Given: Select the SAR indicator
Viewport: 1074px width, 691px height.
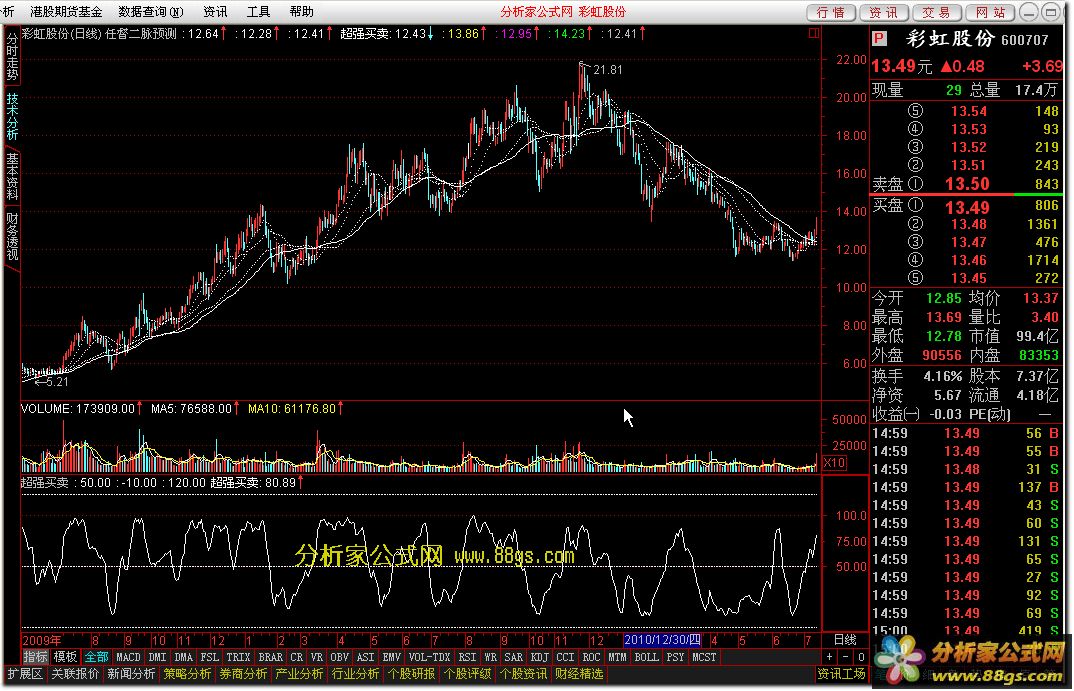Looking at the screenshot, I should click(x=514, y=657).
